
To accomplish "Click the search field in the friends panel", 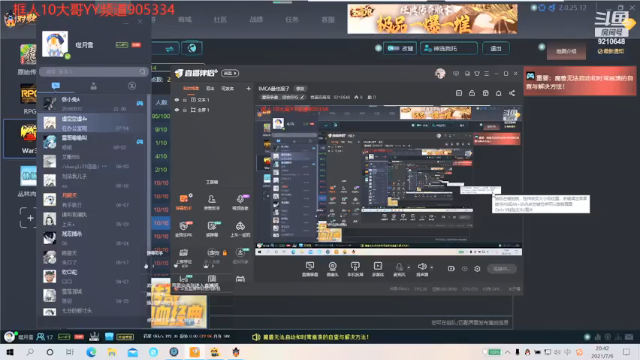I will point(94,72).
